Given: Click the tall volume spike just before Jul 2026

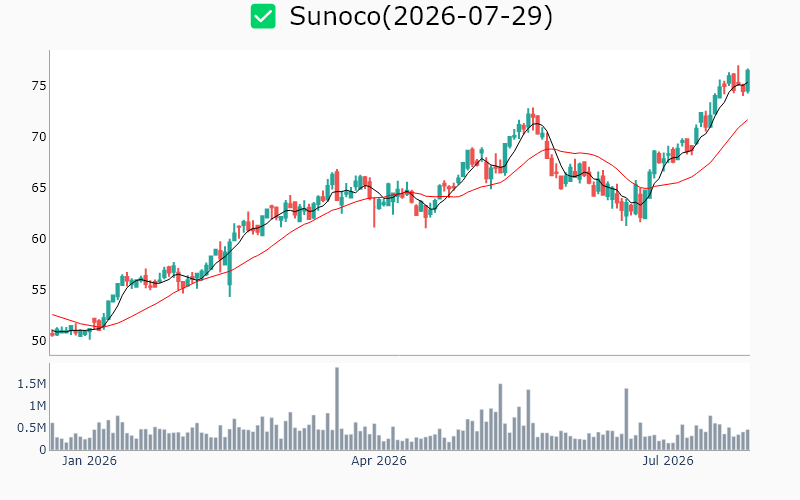Looking at the screenshot, I should point(626,419).
